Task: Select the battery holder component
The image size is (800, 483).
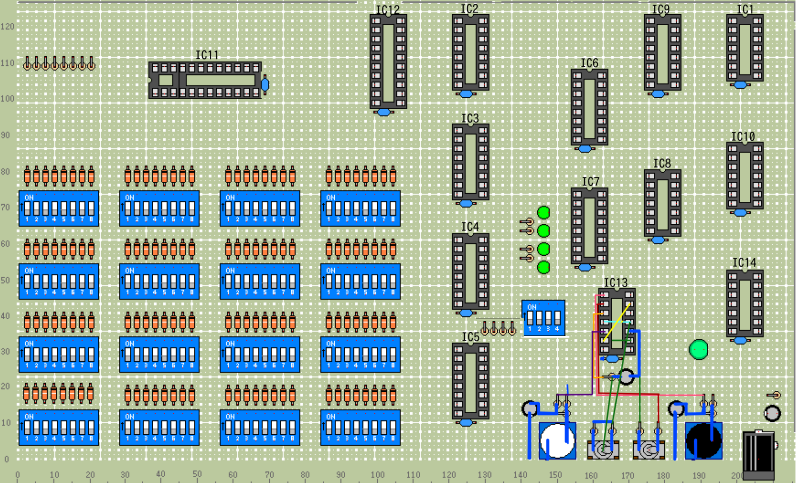Action: click(x=759, y=456)
